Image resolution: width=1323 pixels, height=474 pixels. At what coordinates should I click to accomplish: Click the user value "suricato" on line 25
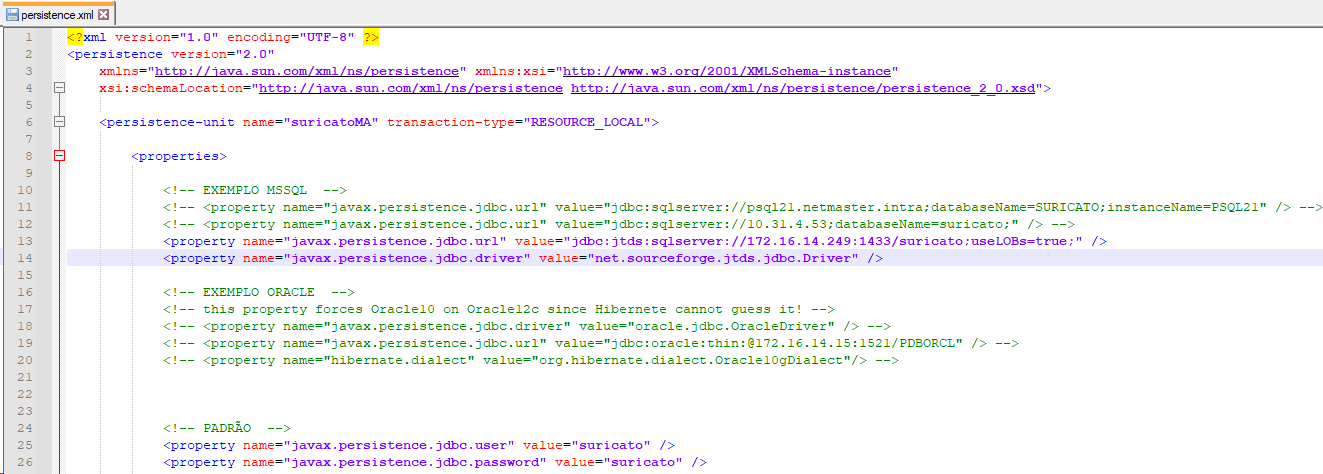pyautogui.click(x=611, y=445)
